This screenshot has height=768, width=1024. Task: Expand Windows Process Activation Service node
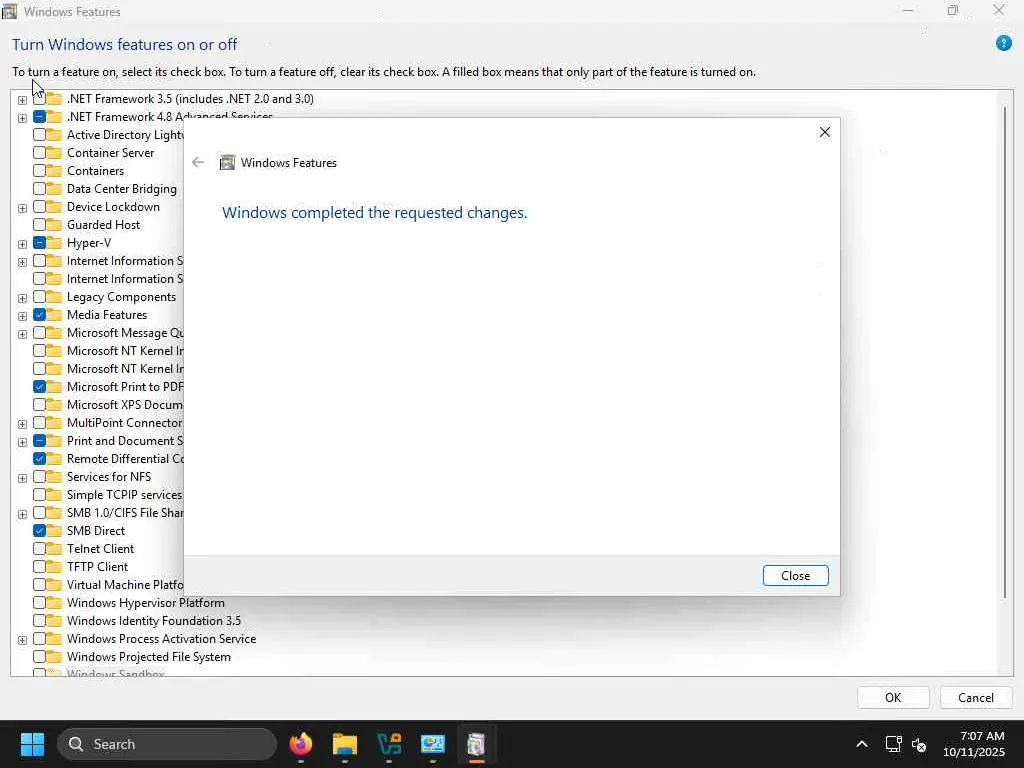[x=22, y=640]
